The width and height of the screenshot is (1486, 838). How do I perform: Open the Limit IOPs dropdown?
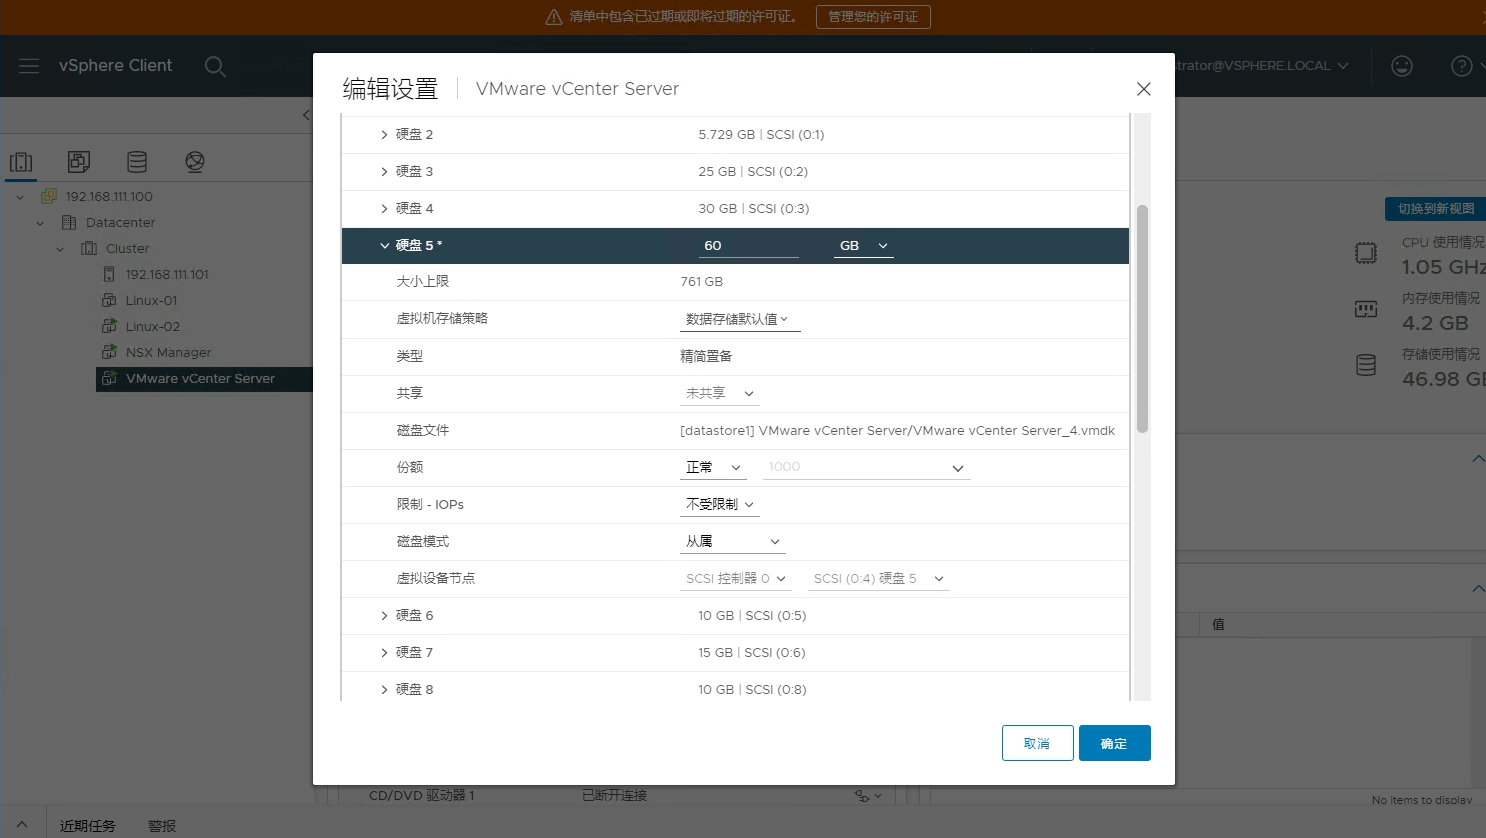coord(719,505)
